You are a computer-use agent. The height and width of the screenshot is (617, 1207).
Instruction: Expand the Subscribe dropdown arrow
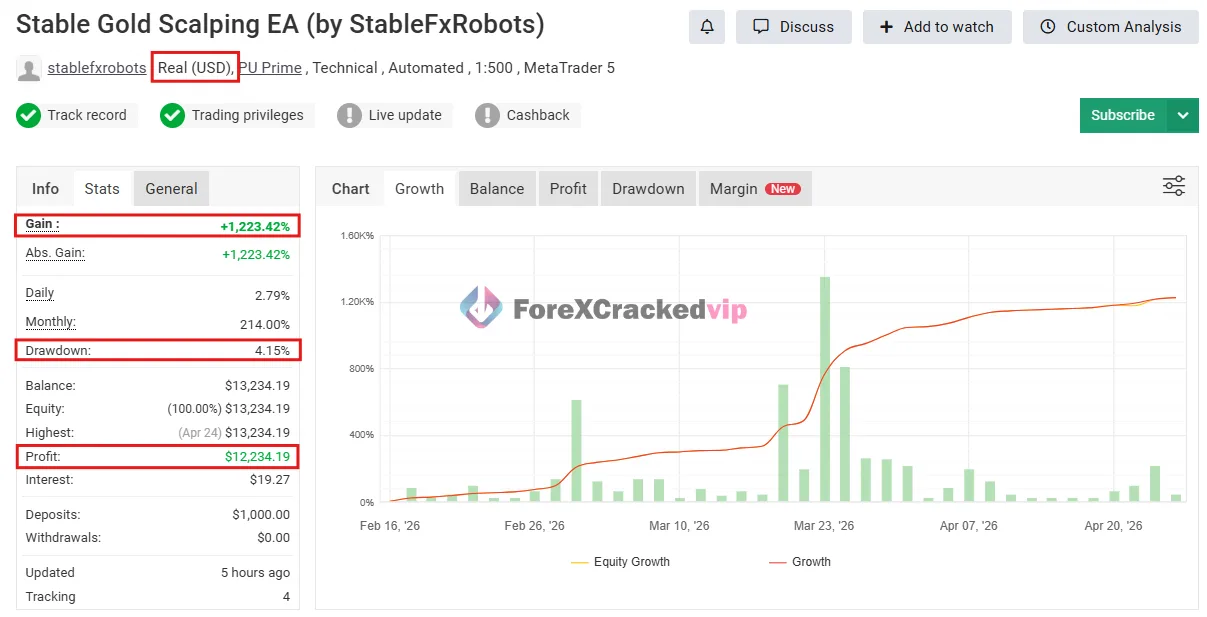pos(1183,115)
